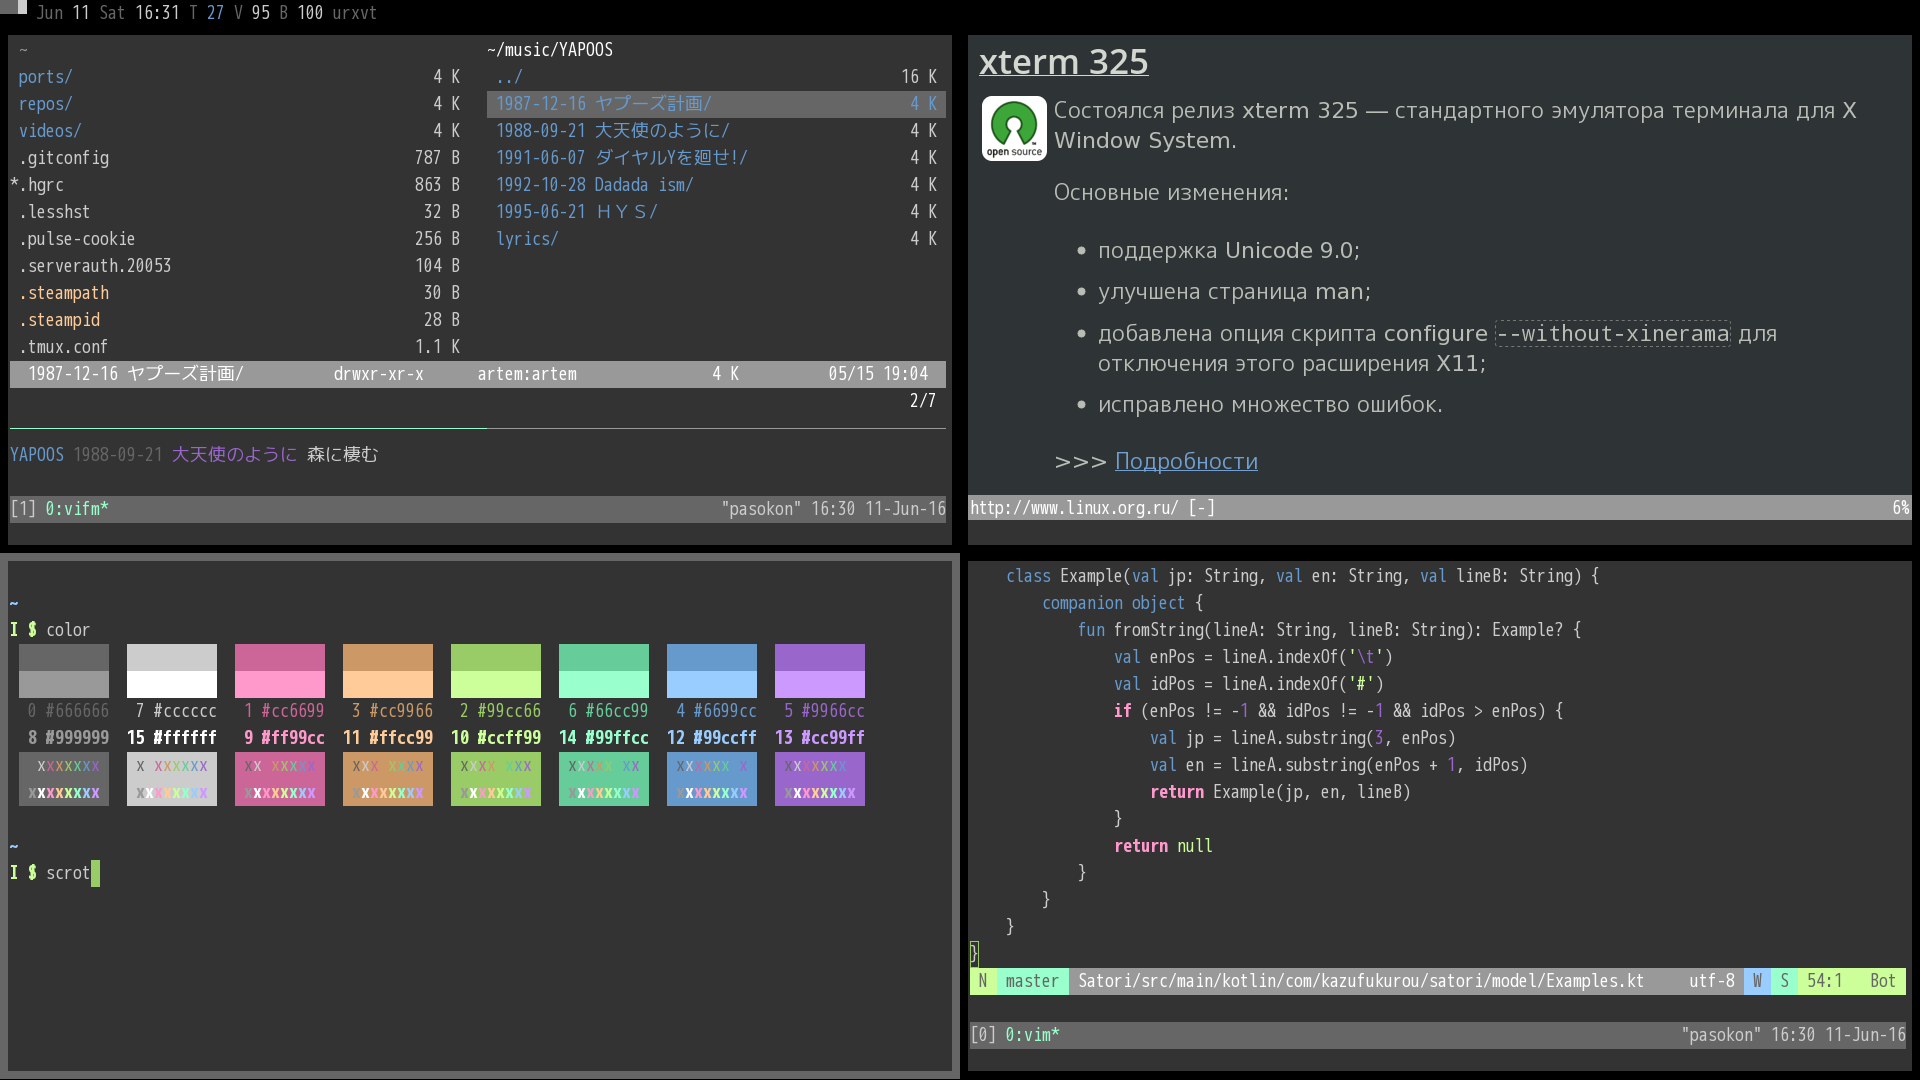
Task: Open the 1992-10-28 Dadada ism folder
Action: 716,185
